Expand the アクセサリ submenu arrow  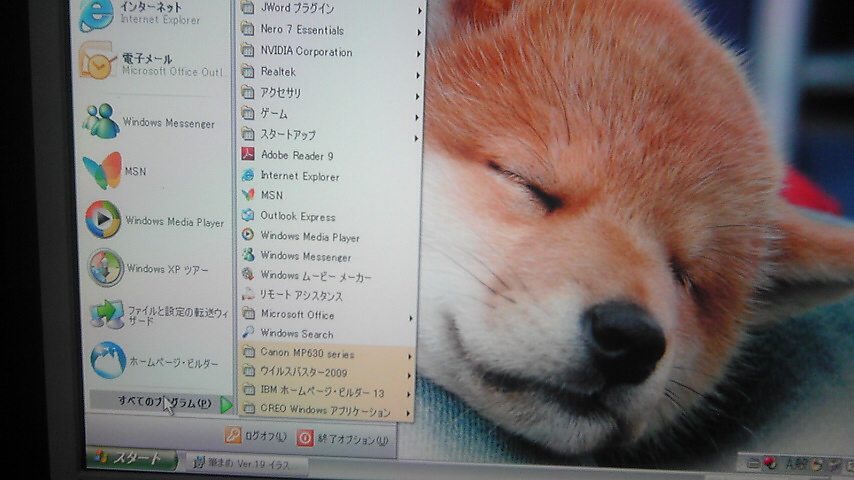(418, 96)
